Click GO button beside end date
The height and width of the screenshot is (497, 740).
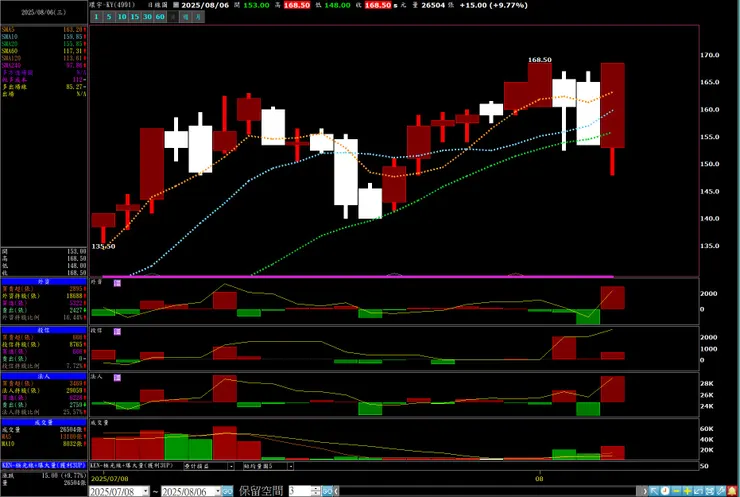click(227, 491)
